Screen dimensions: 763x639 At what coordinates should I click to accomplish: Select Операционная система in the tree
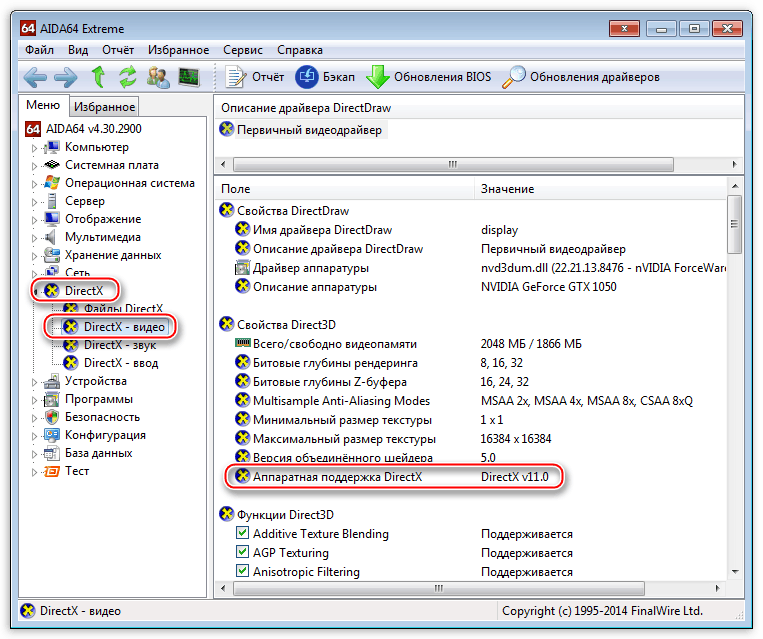click(119, 183)
